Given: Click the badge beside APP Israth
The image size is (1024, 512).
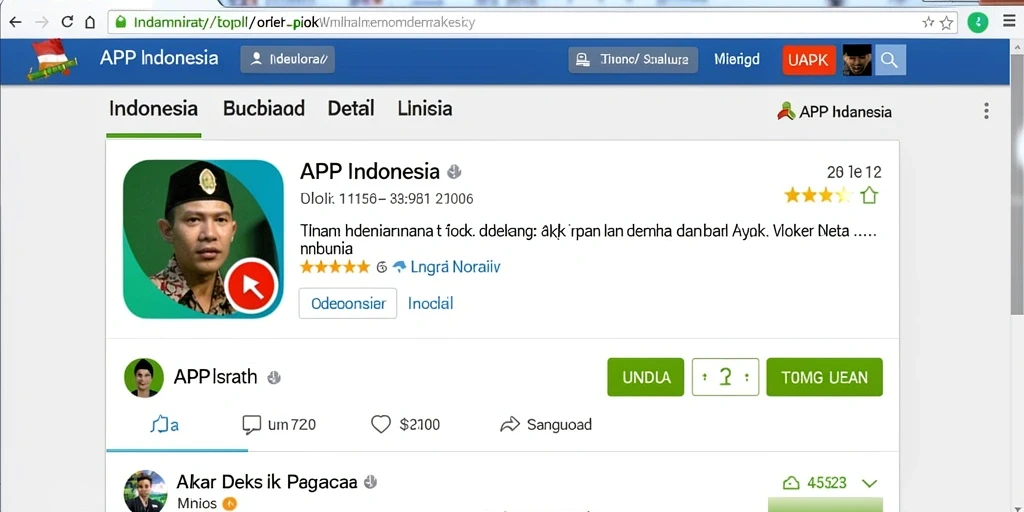Looking at the screenshot, I should coord(274,377).
